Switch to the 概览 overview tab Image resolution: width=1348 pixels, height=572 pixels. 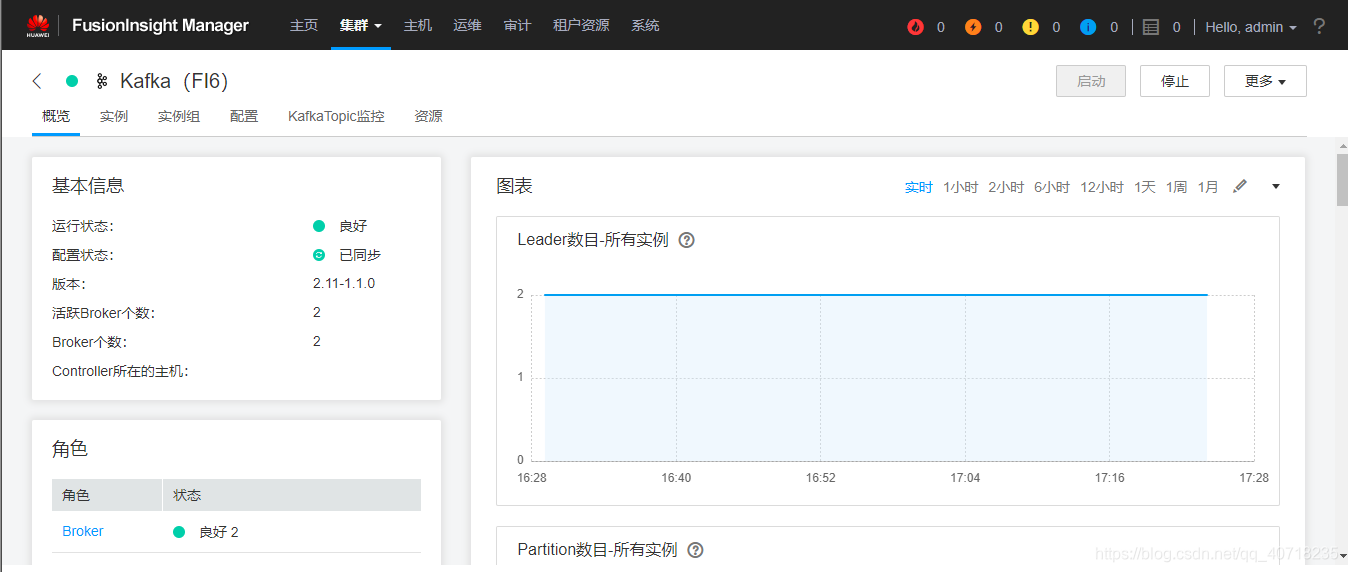pyautogui.click(x=56, y=117)
